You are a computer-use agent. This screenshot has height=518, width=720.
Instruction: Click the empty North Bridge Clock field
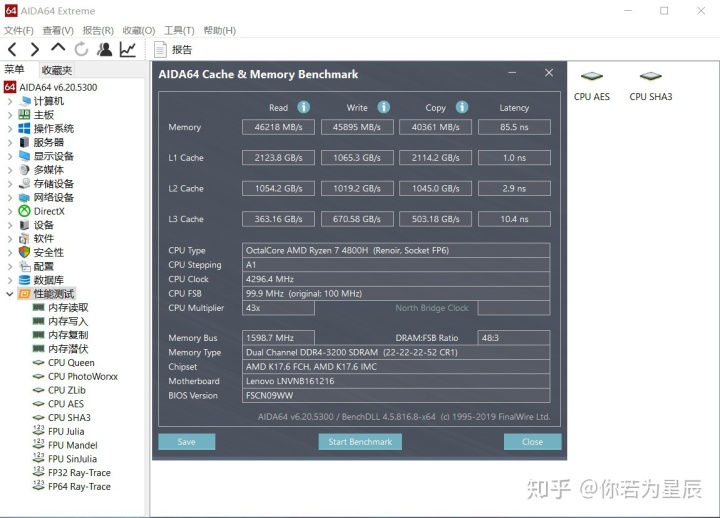tap(514, 308)
